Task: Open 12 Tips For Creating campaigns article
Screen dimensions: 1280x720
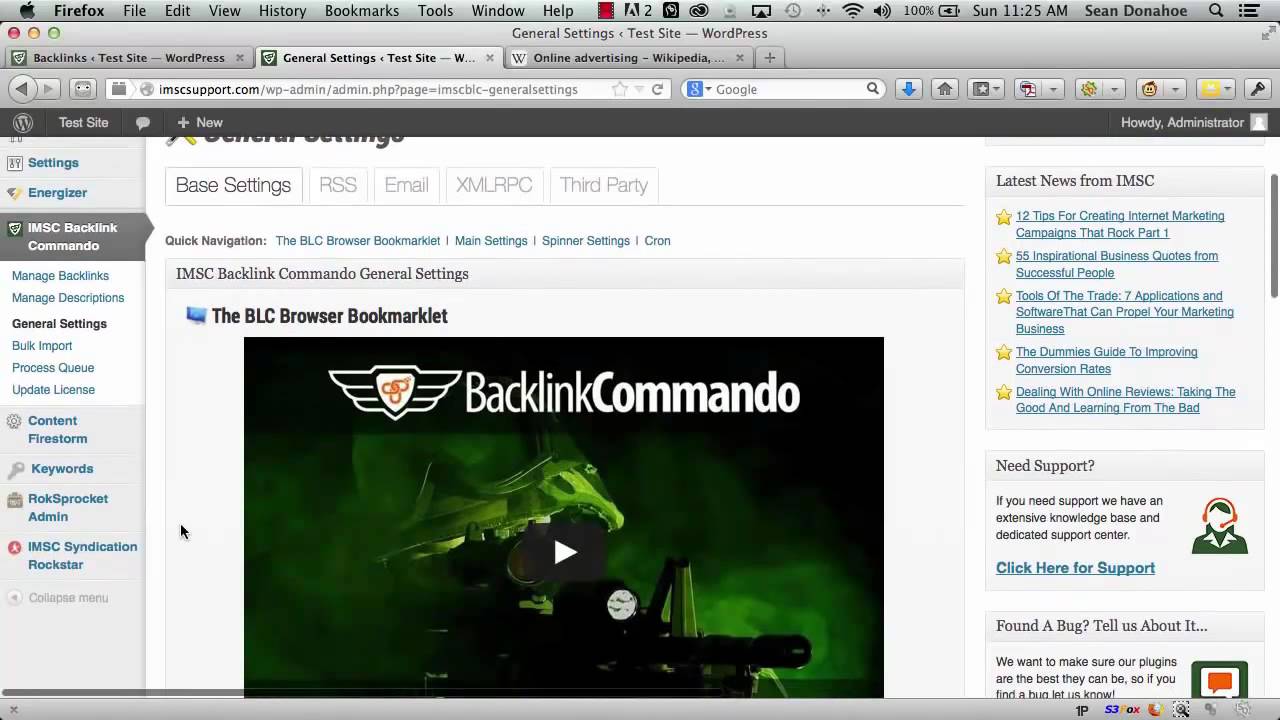Action: click(x=1120, y=224)
